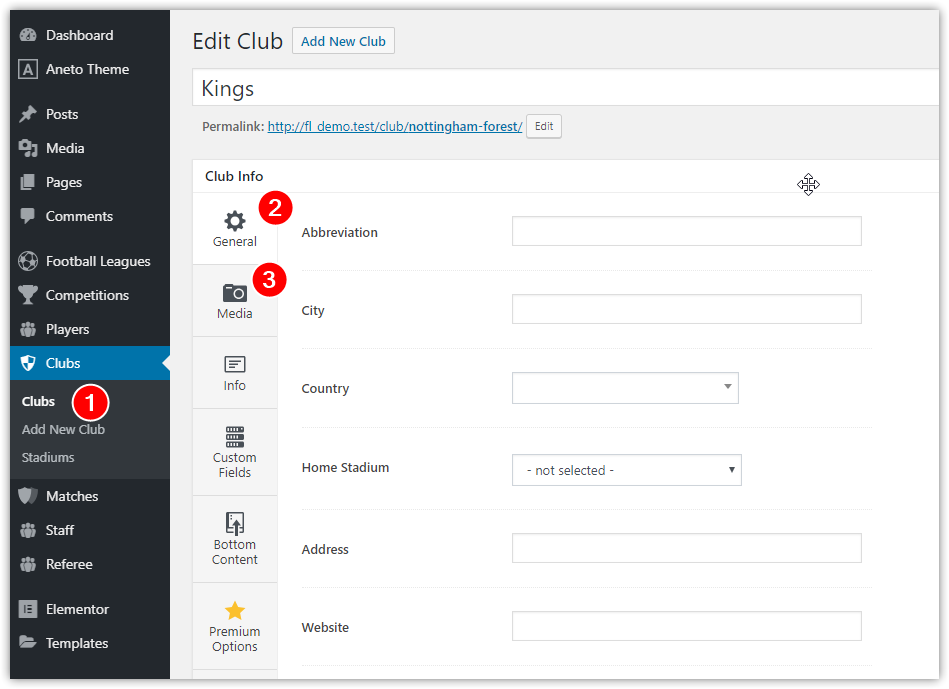This screenshot has height=689, width=949.
Task: Open the Premium Options tab label
Action: click(x=235, y=639)
